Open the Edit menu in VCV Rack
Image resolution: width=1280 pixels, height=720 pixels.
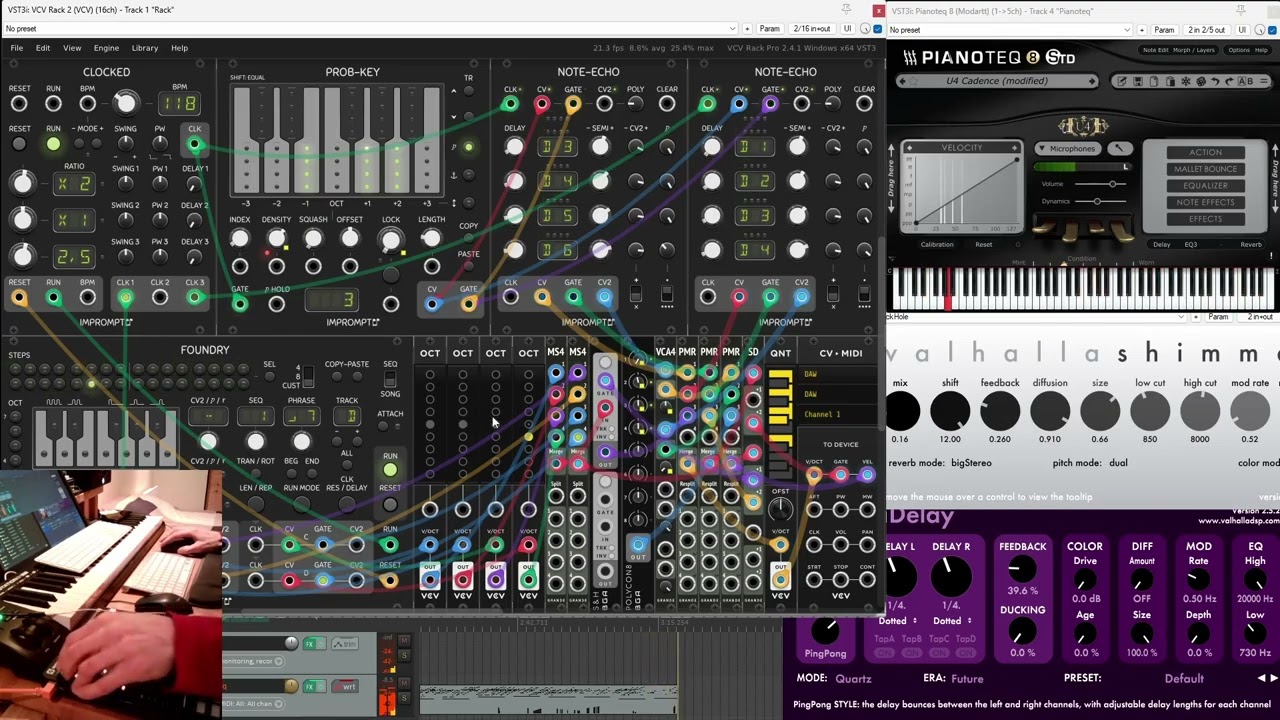pos(43,48)
